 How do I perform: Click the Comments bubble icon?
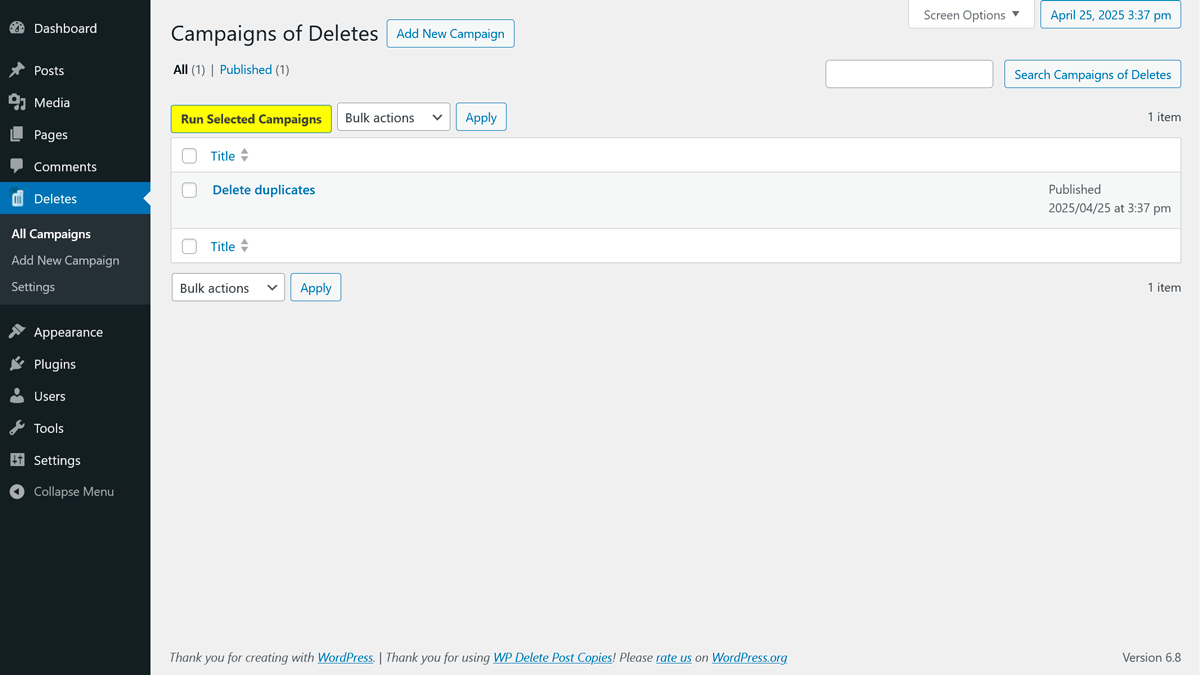click(17, 166)
